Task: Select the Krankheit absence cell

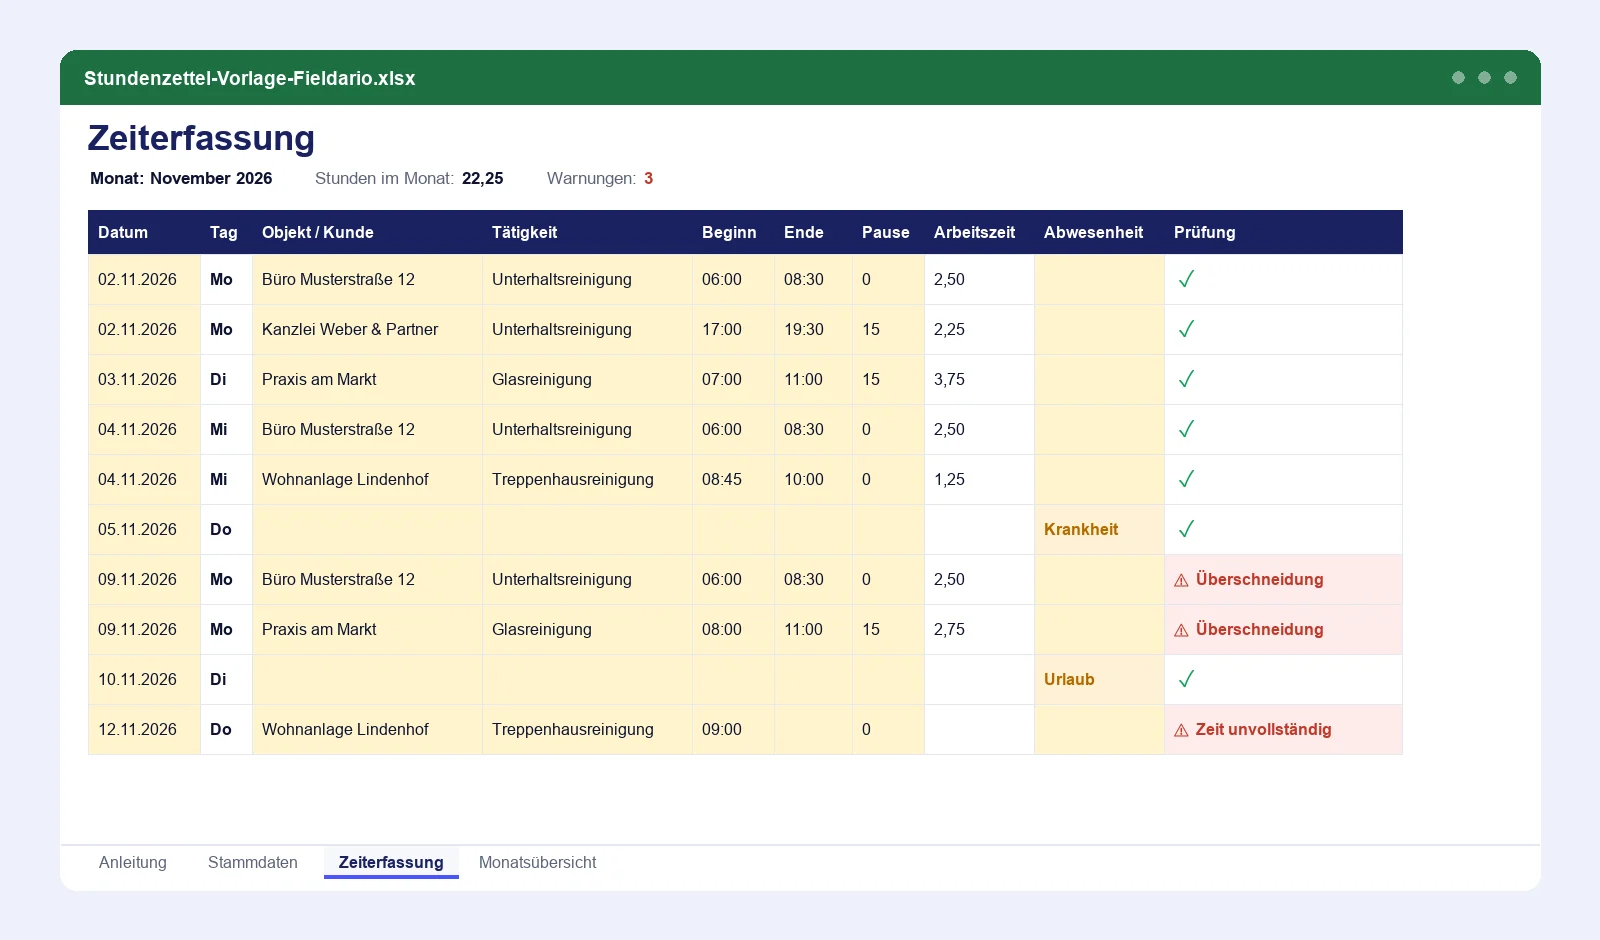Action: [1099, 529]
